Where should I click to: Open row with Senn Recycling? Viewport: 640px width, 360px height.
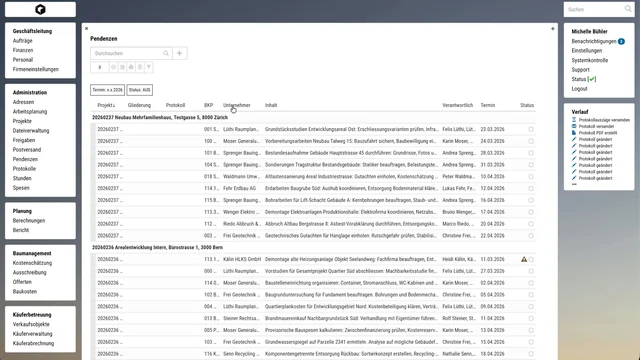pyautogui.click(x=314, y=354)
